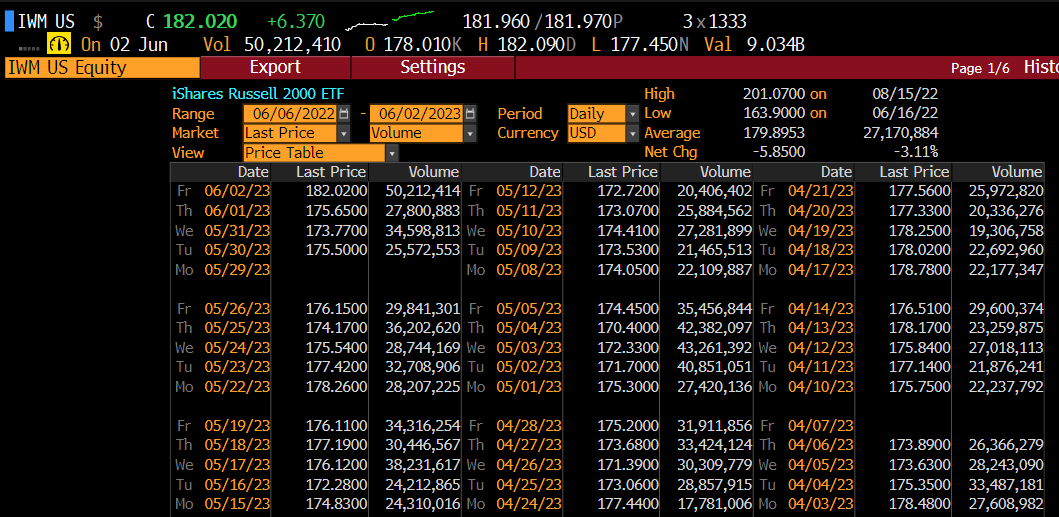Select the 04/14/23 date cell

pyautogui.click(x=820, y=309)
